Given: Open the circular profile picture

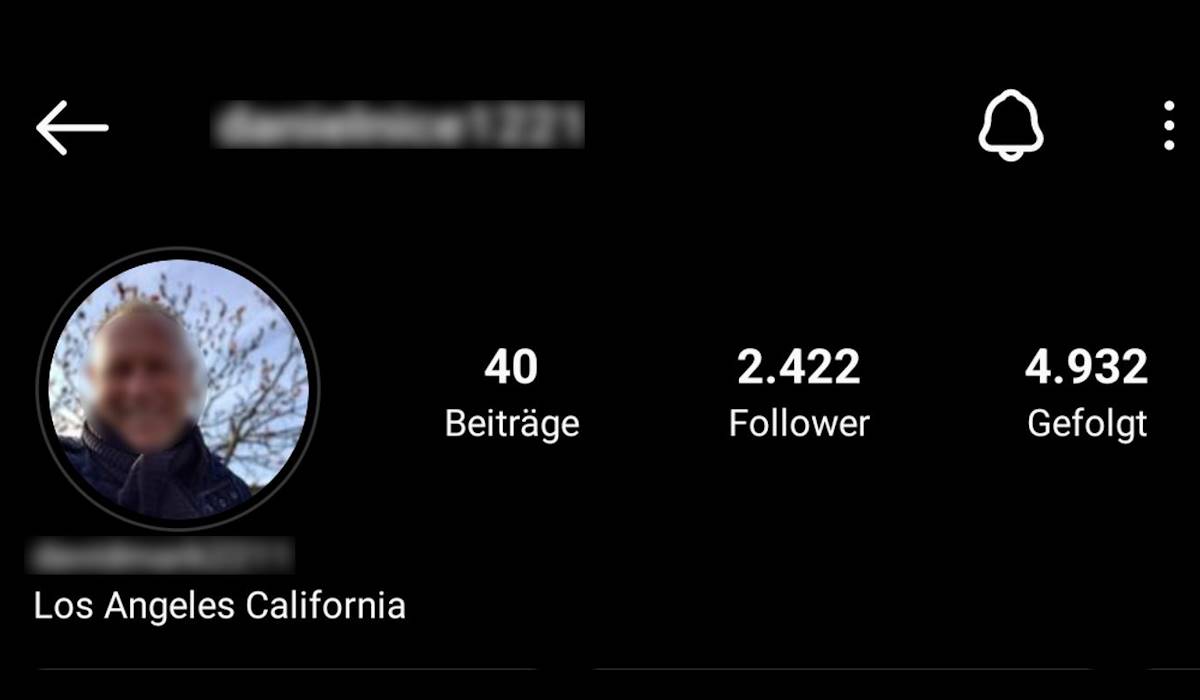Looking at the screenshot, I should tap(177, 389).
